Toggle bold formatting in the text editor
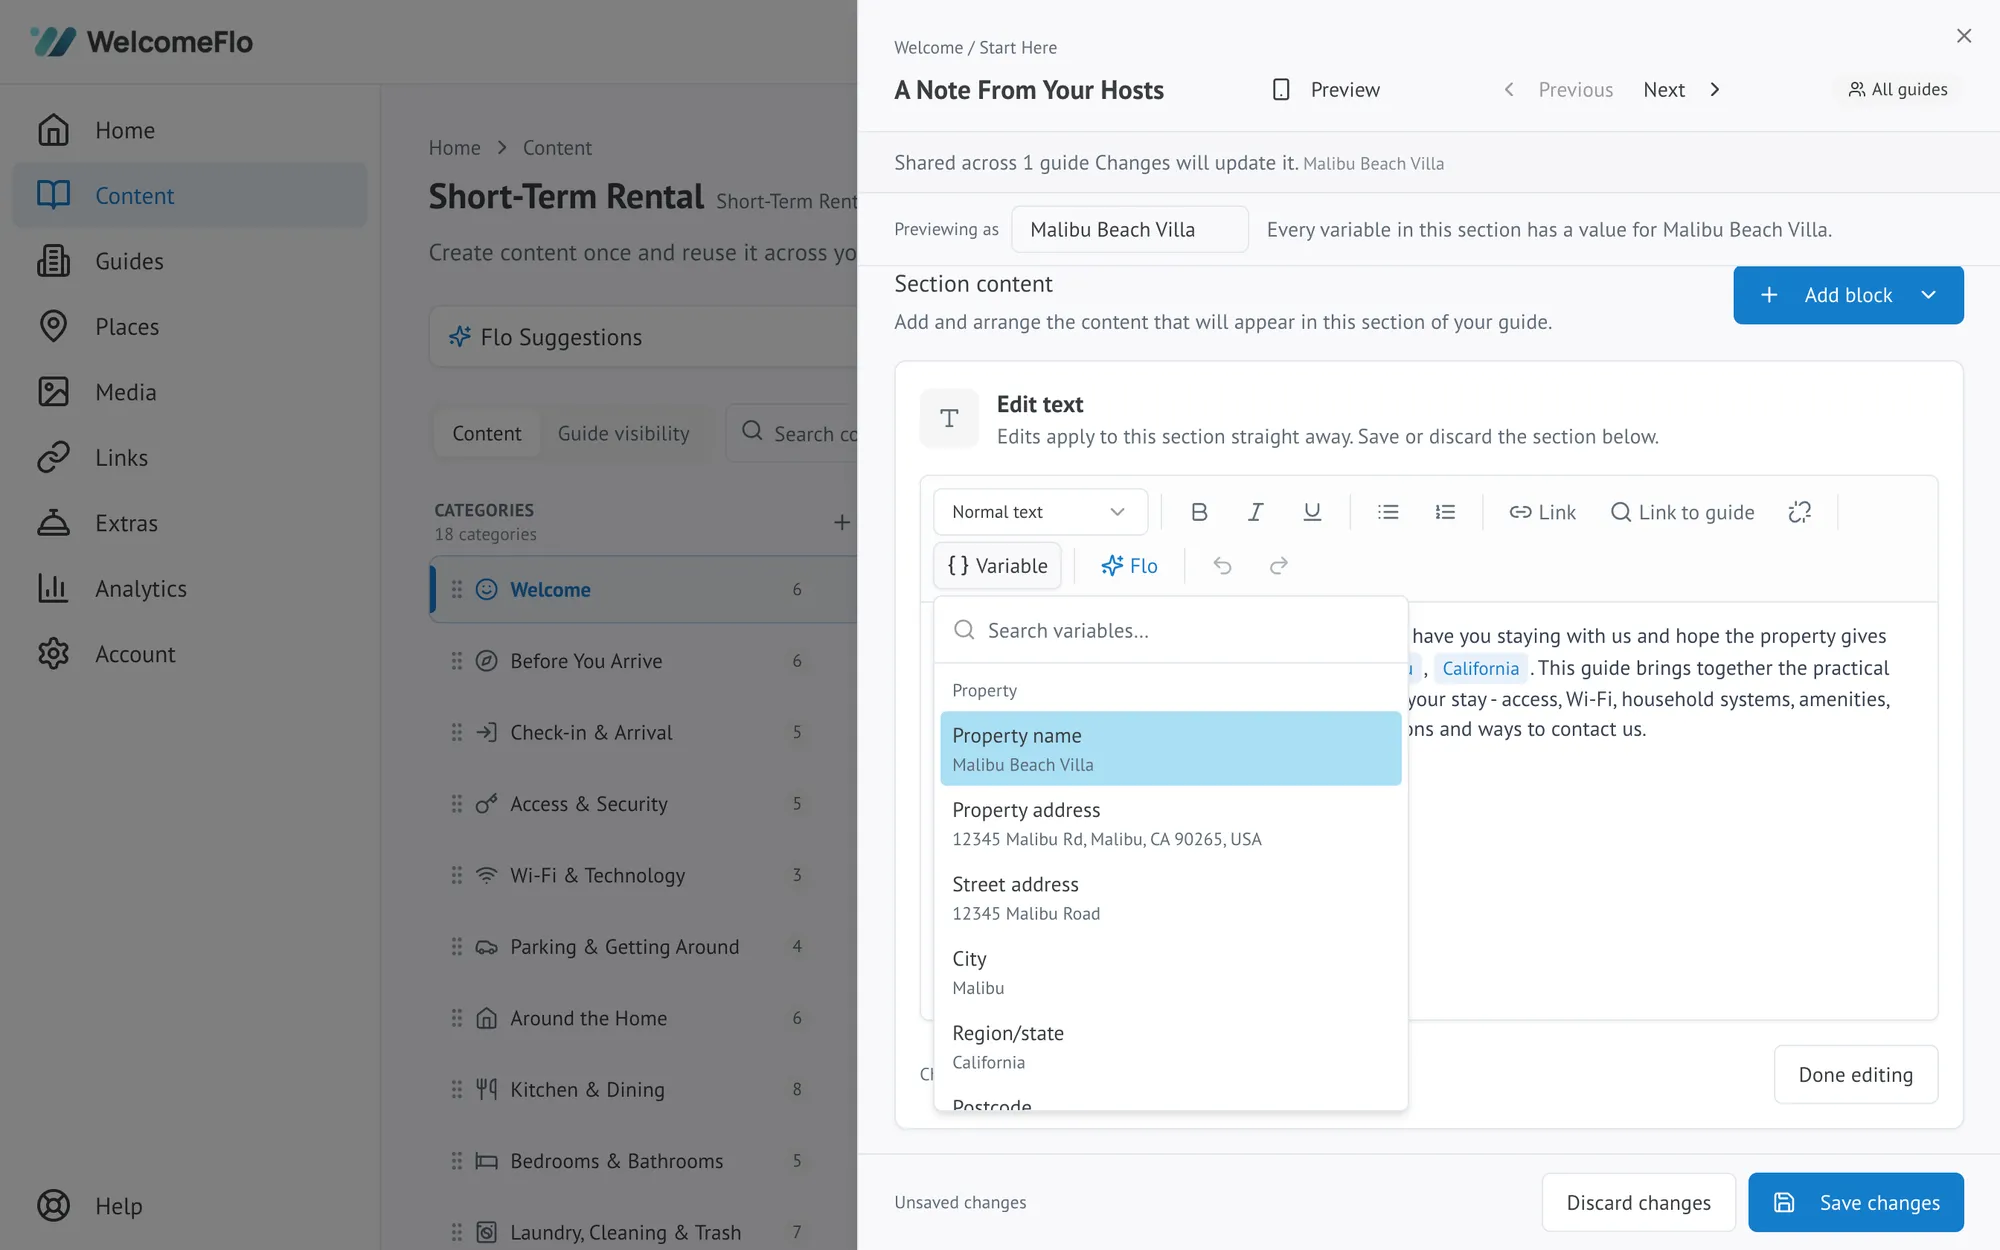The width and height of the screenshot is (2000, 1250). pos(1199,512)
